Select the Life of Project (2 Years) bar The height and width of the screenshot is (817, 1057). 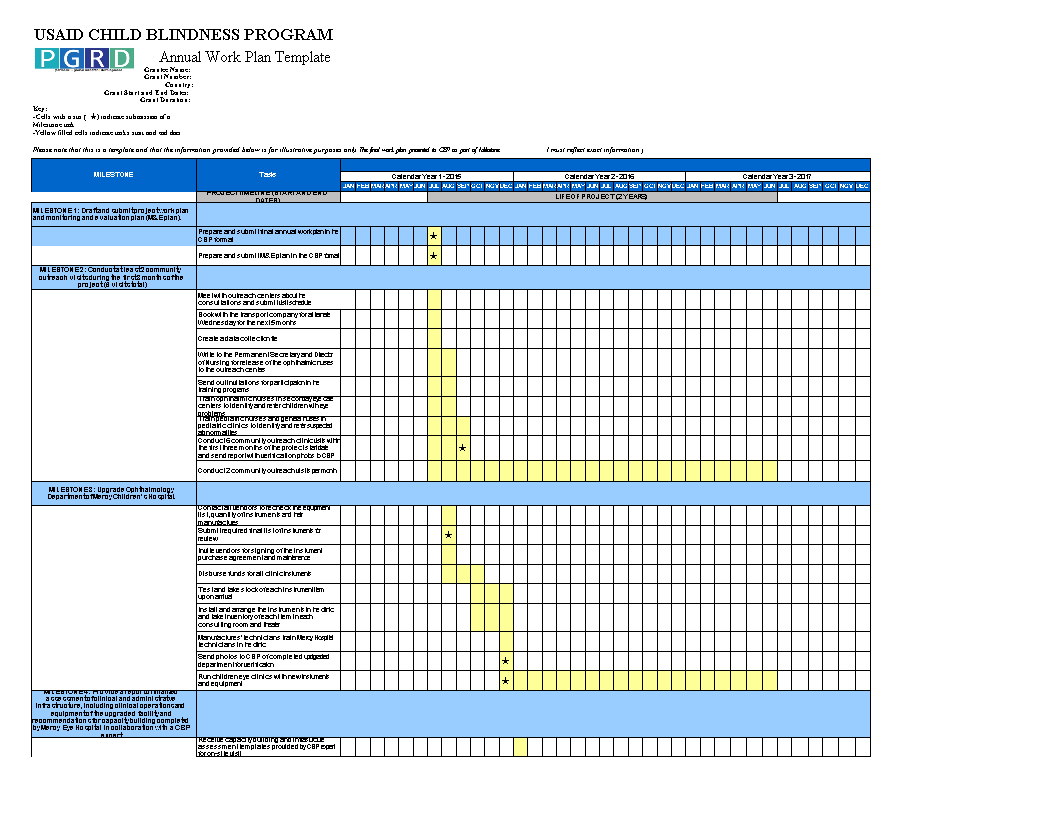[x=601, y=197]
